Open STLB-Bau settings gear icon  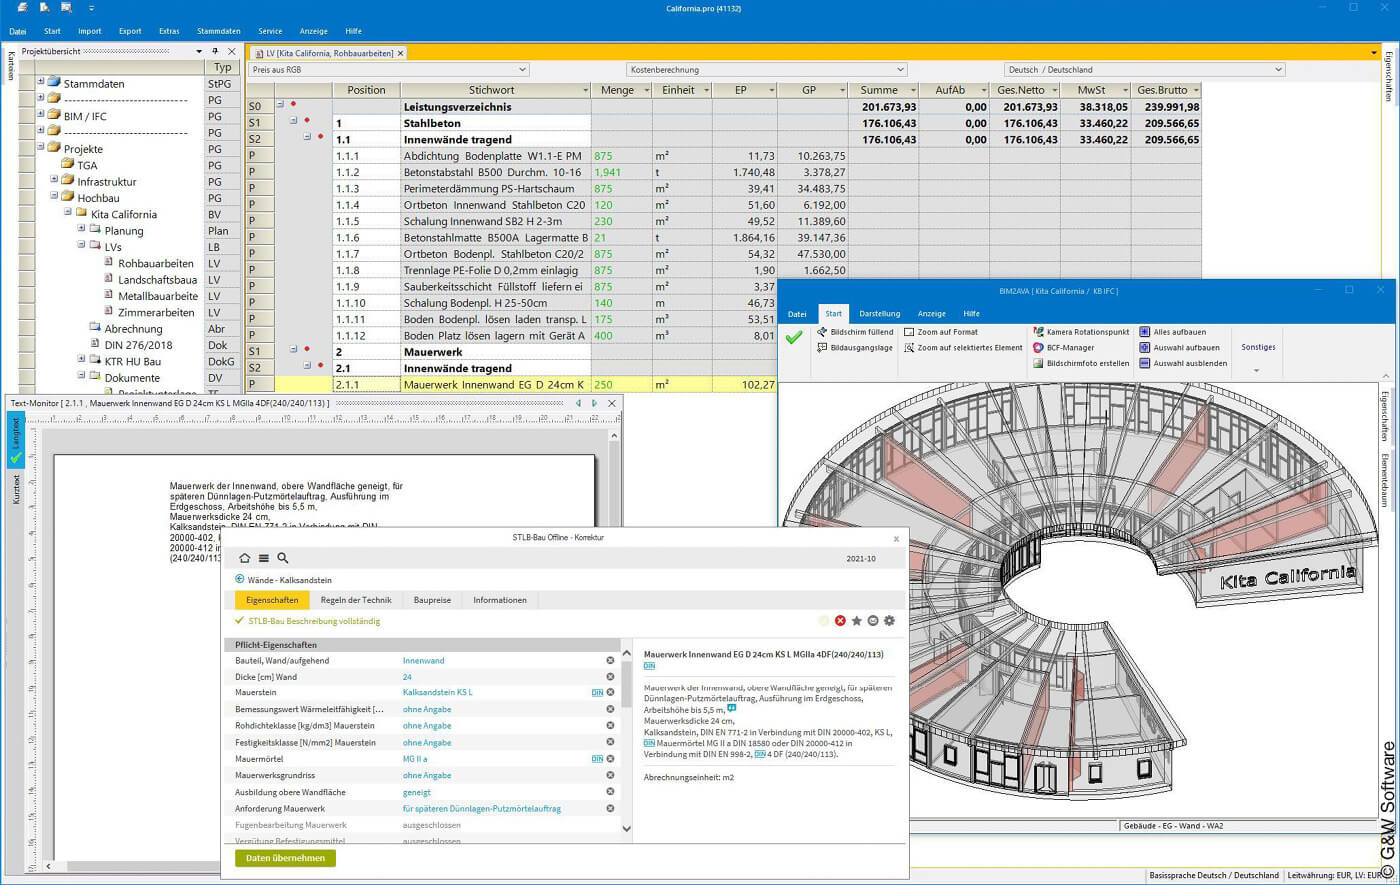tap(888, 620)
